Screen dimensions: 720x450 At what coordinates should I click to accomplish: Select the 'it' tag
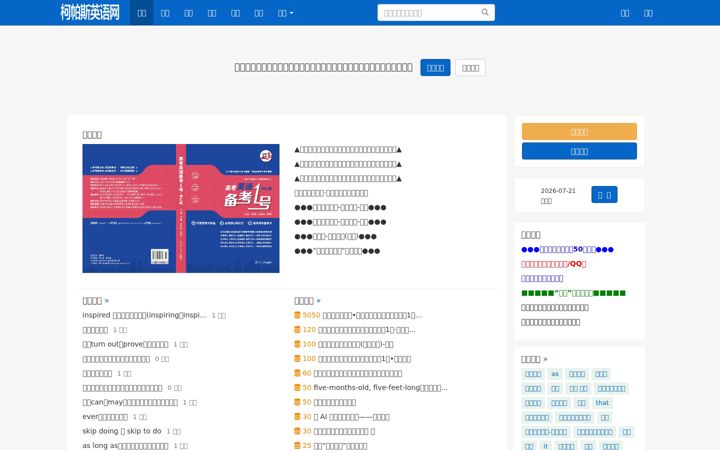(546, 446)
